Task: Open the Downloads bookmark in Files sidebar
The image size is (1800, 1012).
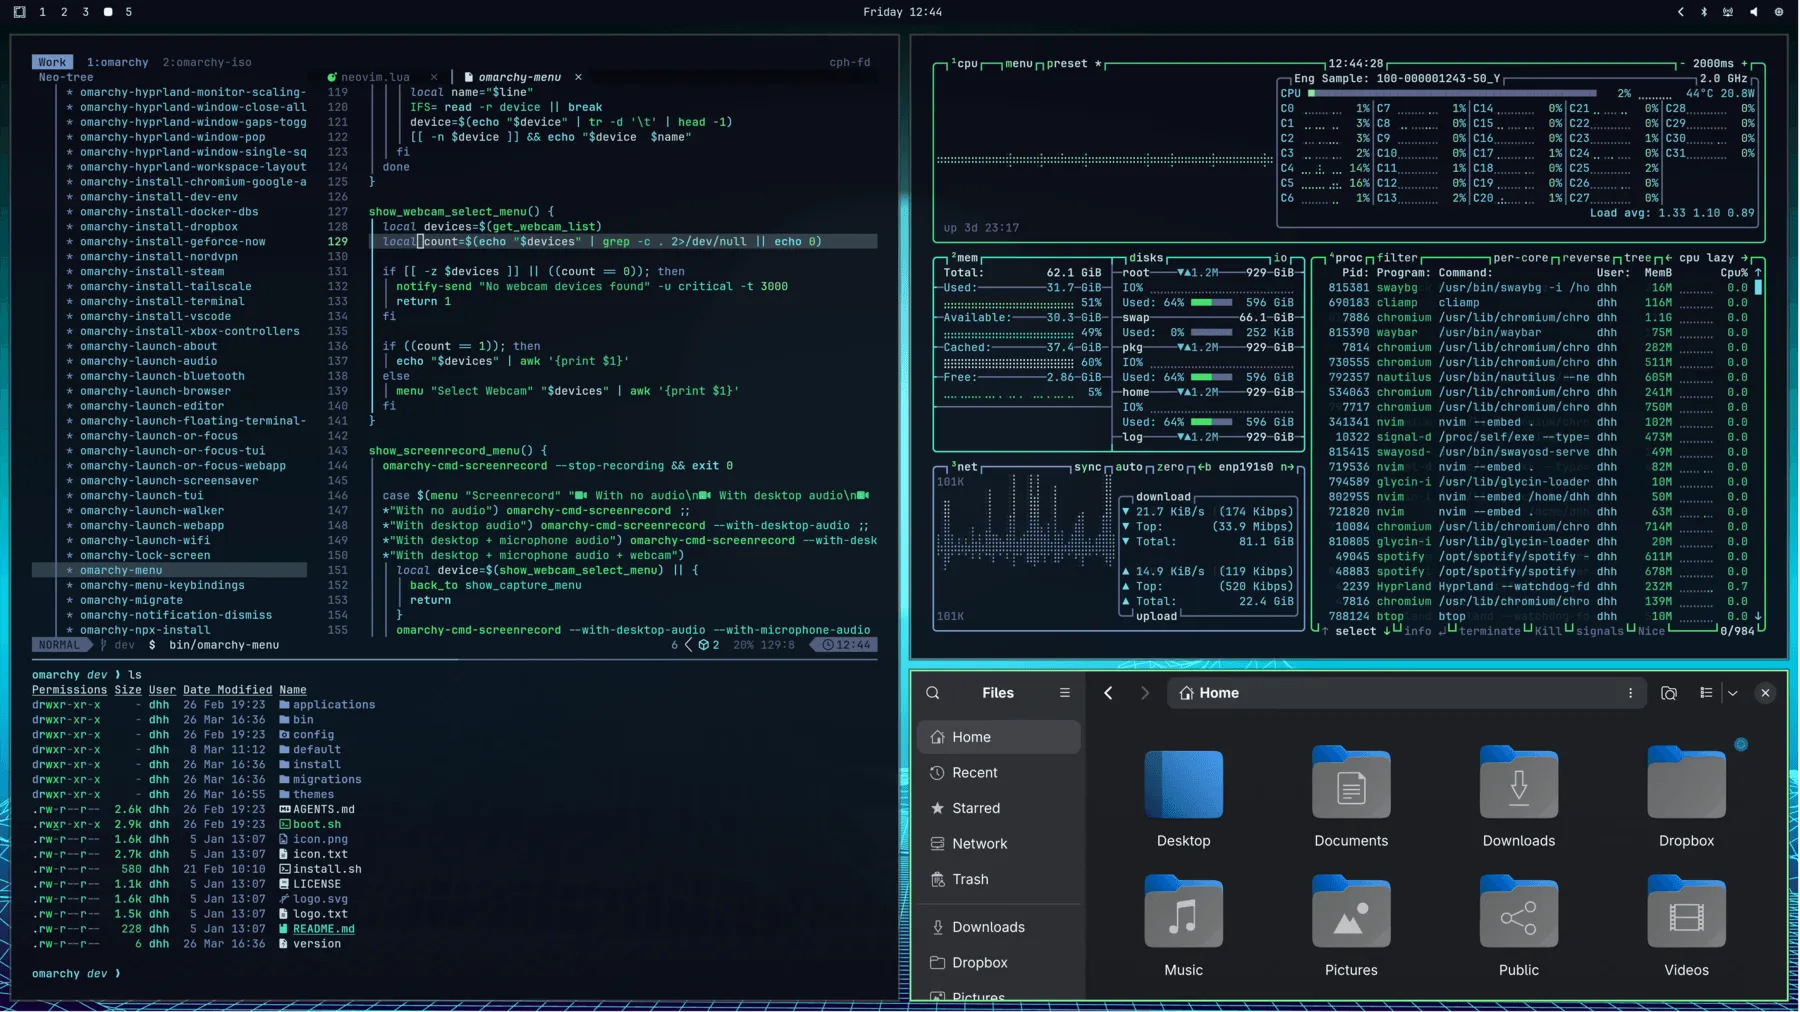Action: [998, 927]
